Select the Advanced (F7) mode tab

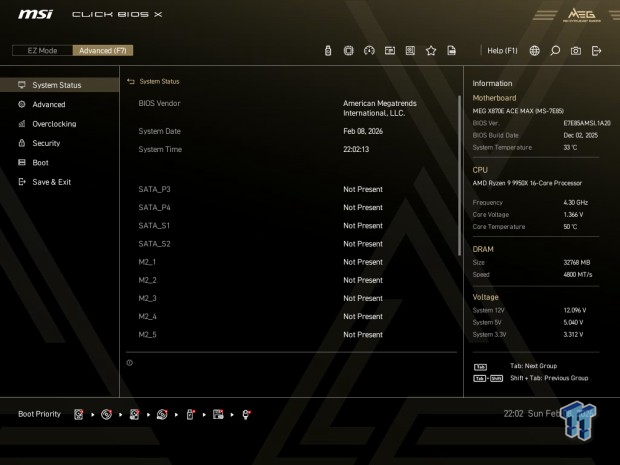(103, 50)
